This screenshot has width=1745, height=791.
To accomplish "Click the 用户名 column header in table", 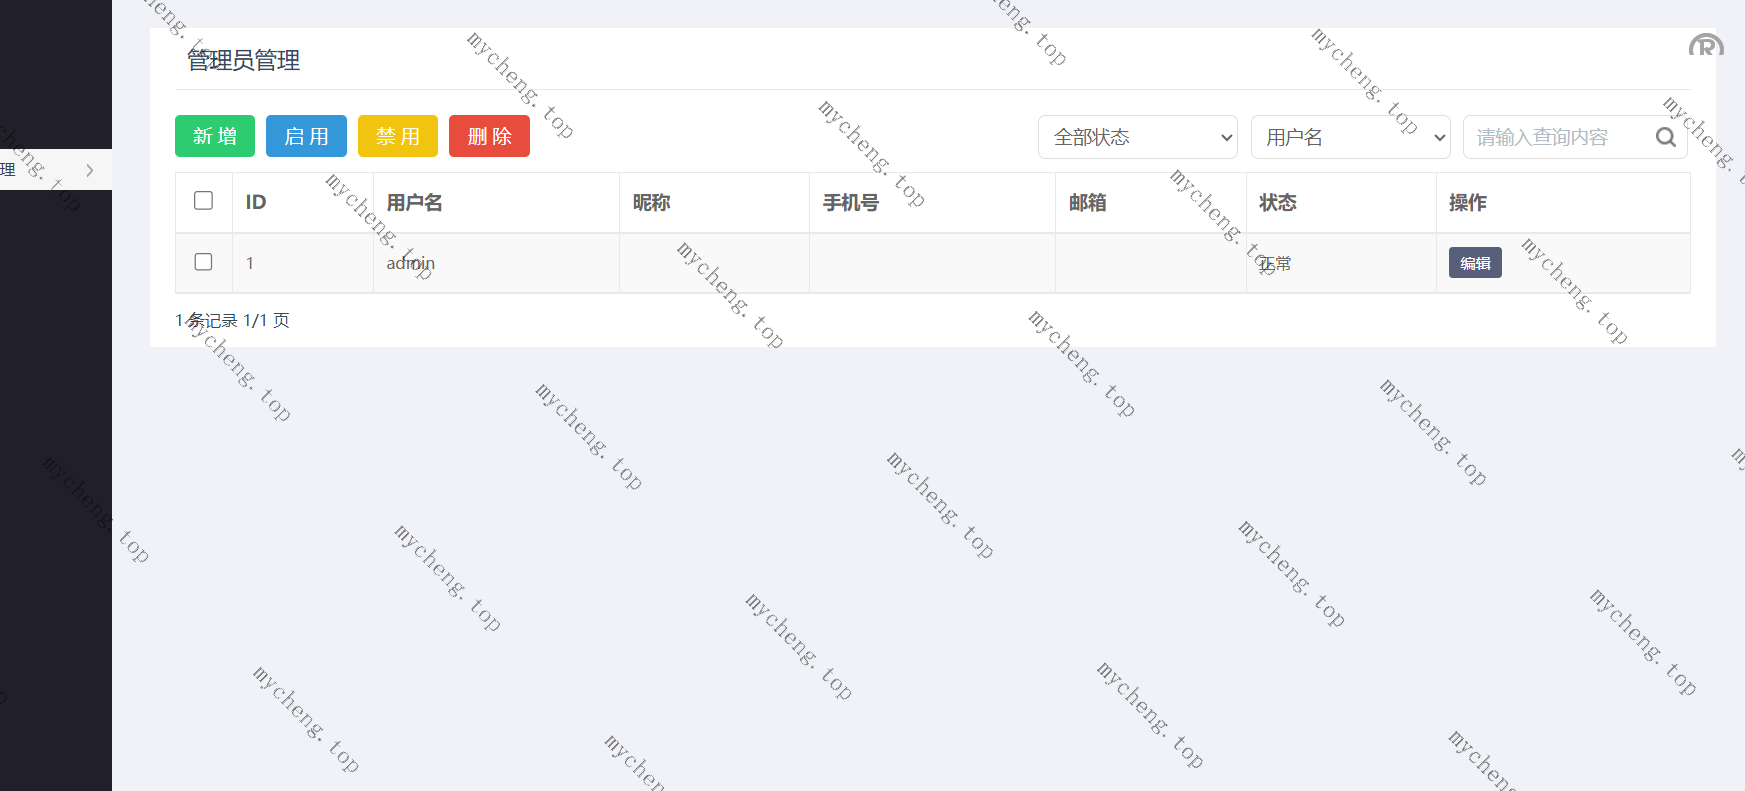I will coord(414,202).
